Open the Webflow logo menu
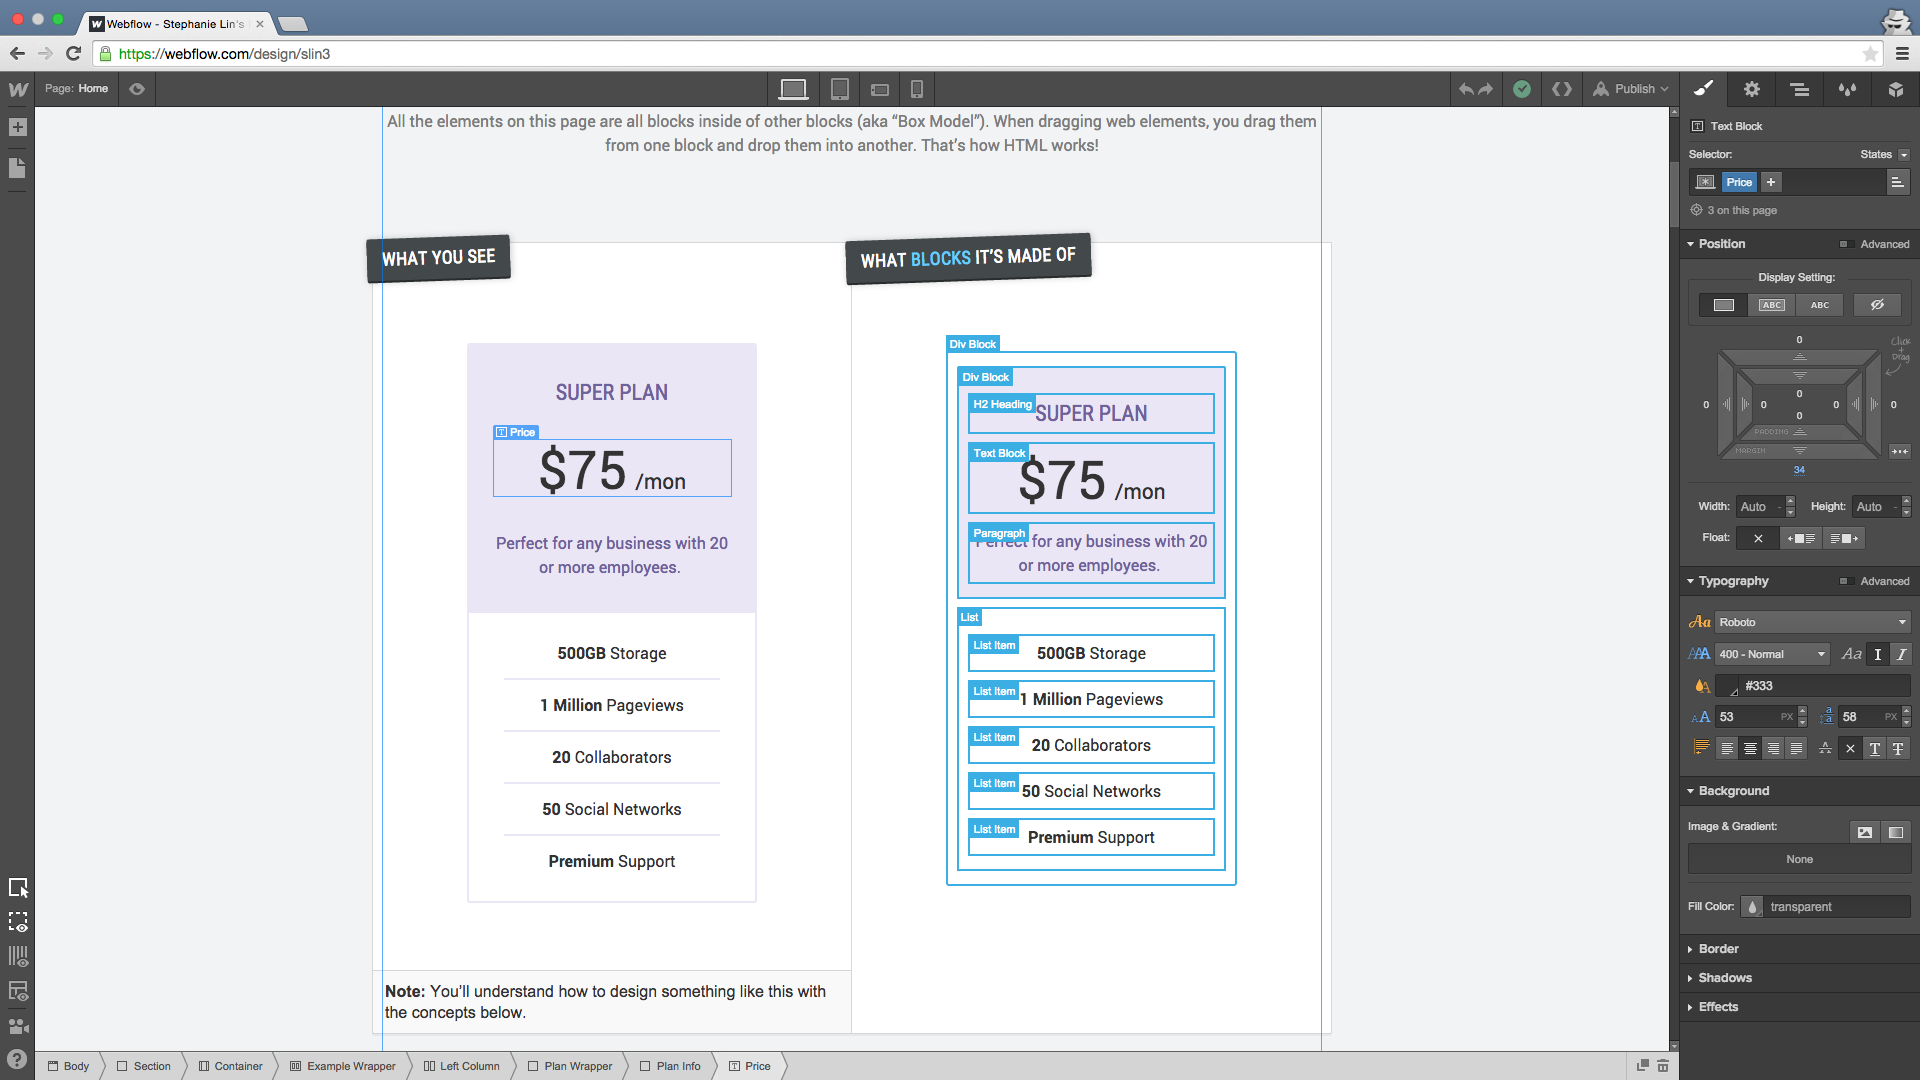This screenshot has width=1920, height=1080. pos(18,89)
